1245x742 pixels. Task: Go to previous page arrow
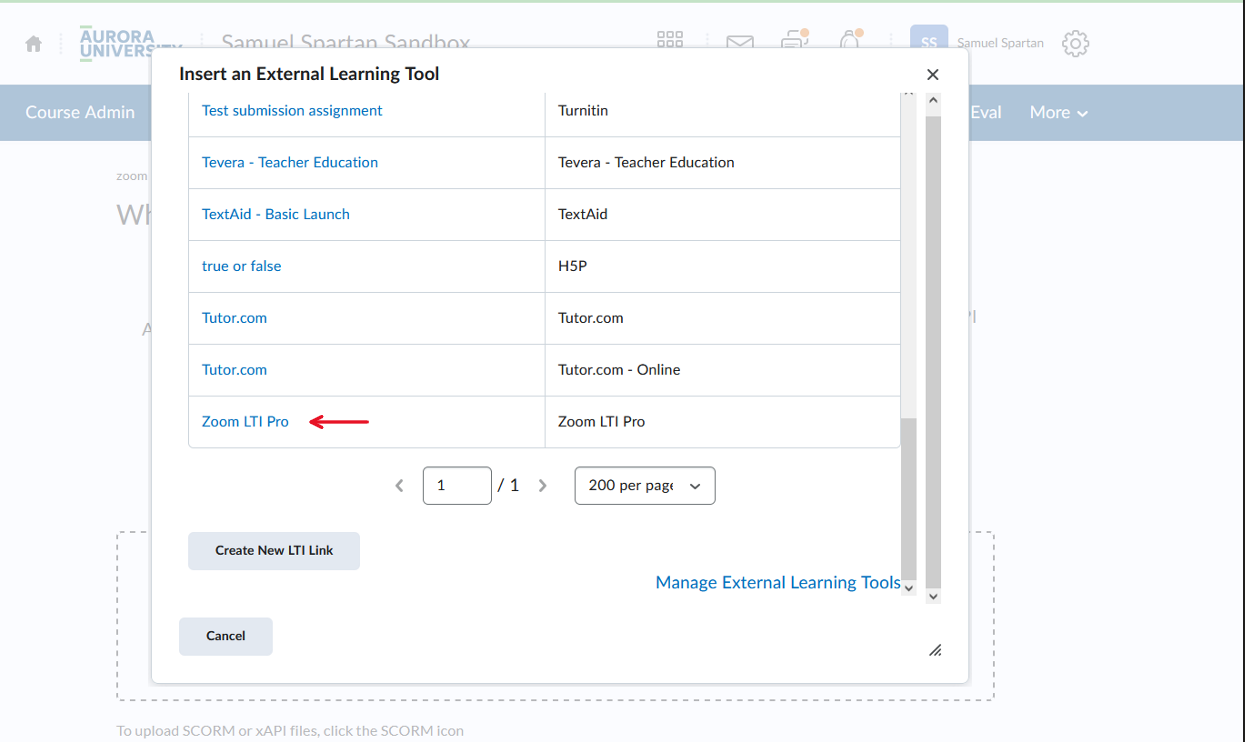pos(399,485)
